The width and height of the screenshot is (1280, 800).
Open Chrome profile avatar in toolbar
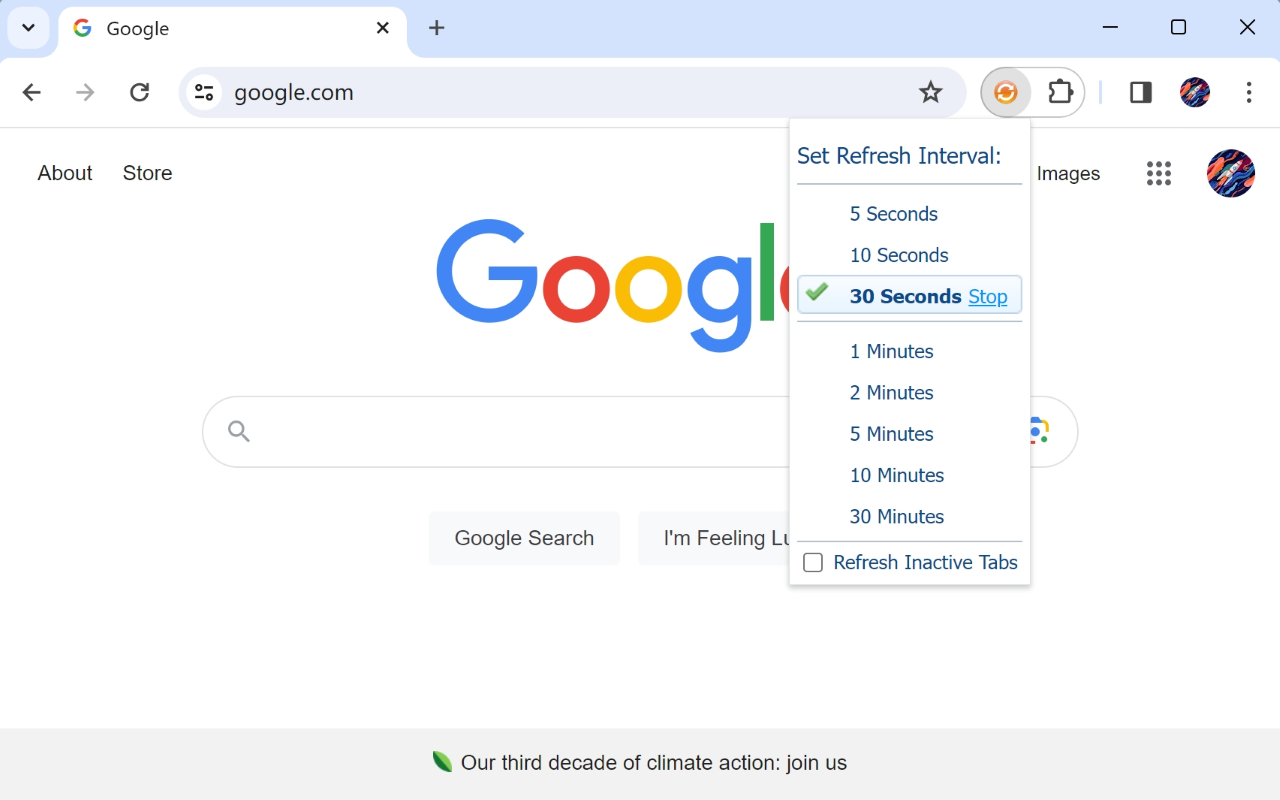click(1194, 93)
